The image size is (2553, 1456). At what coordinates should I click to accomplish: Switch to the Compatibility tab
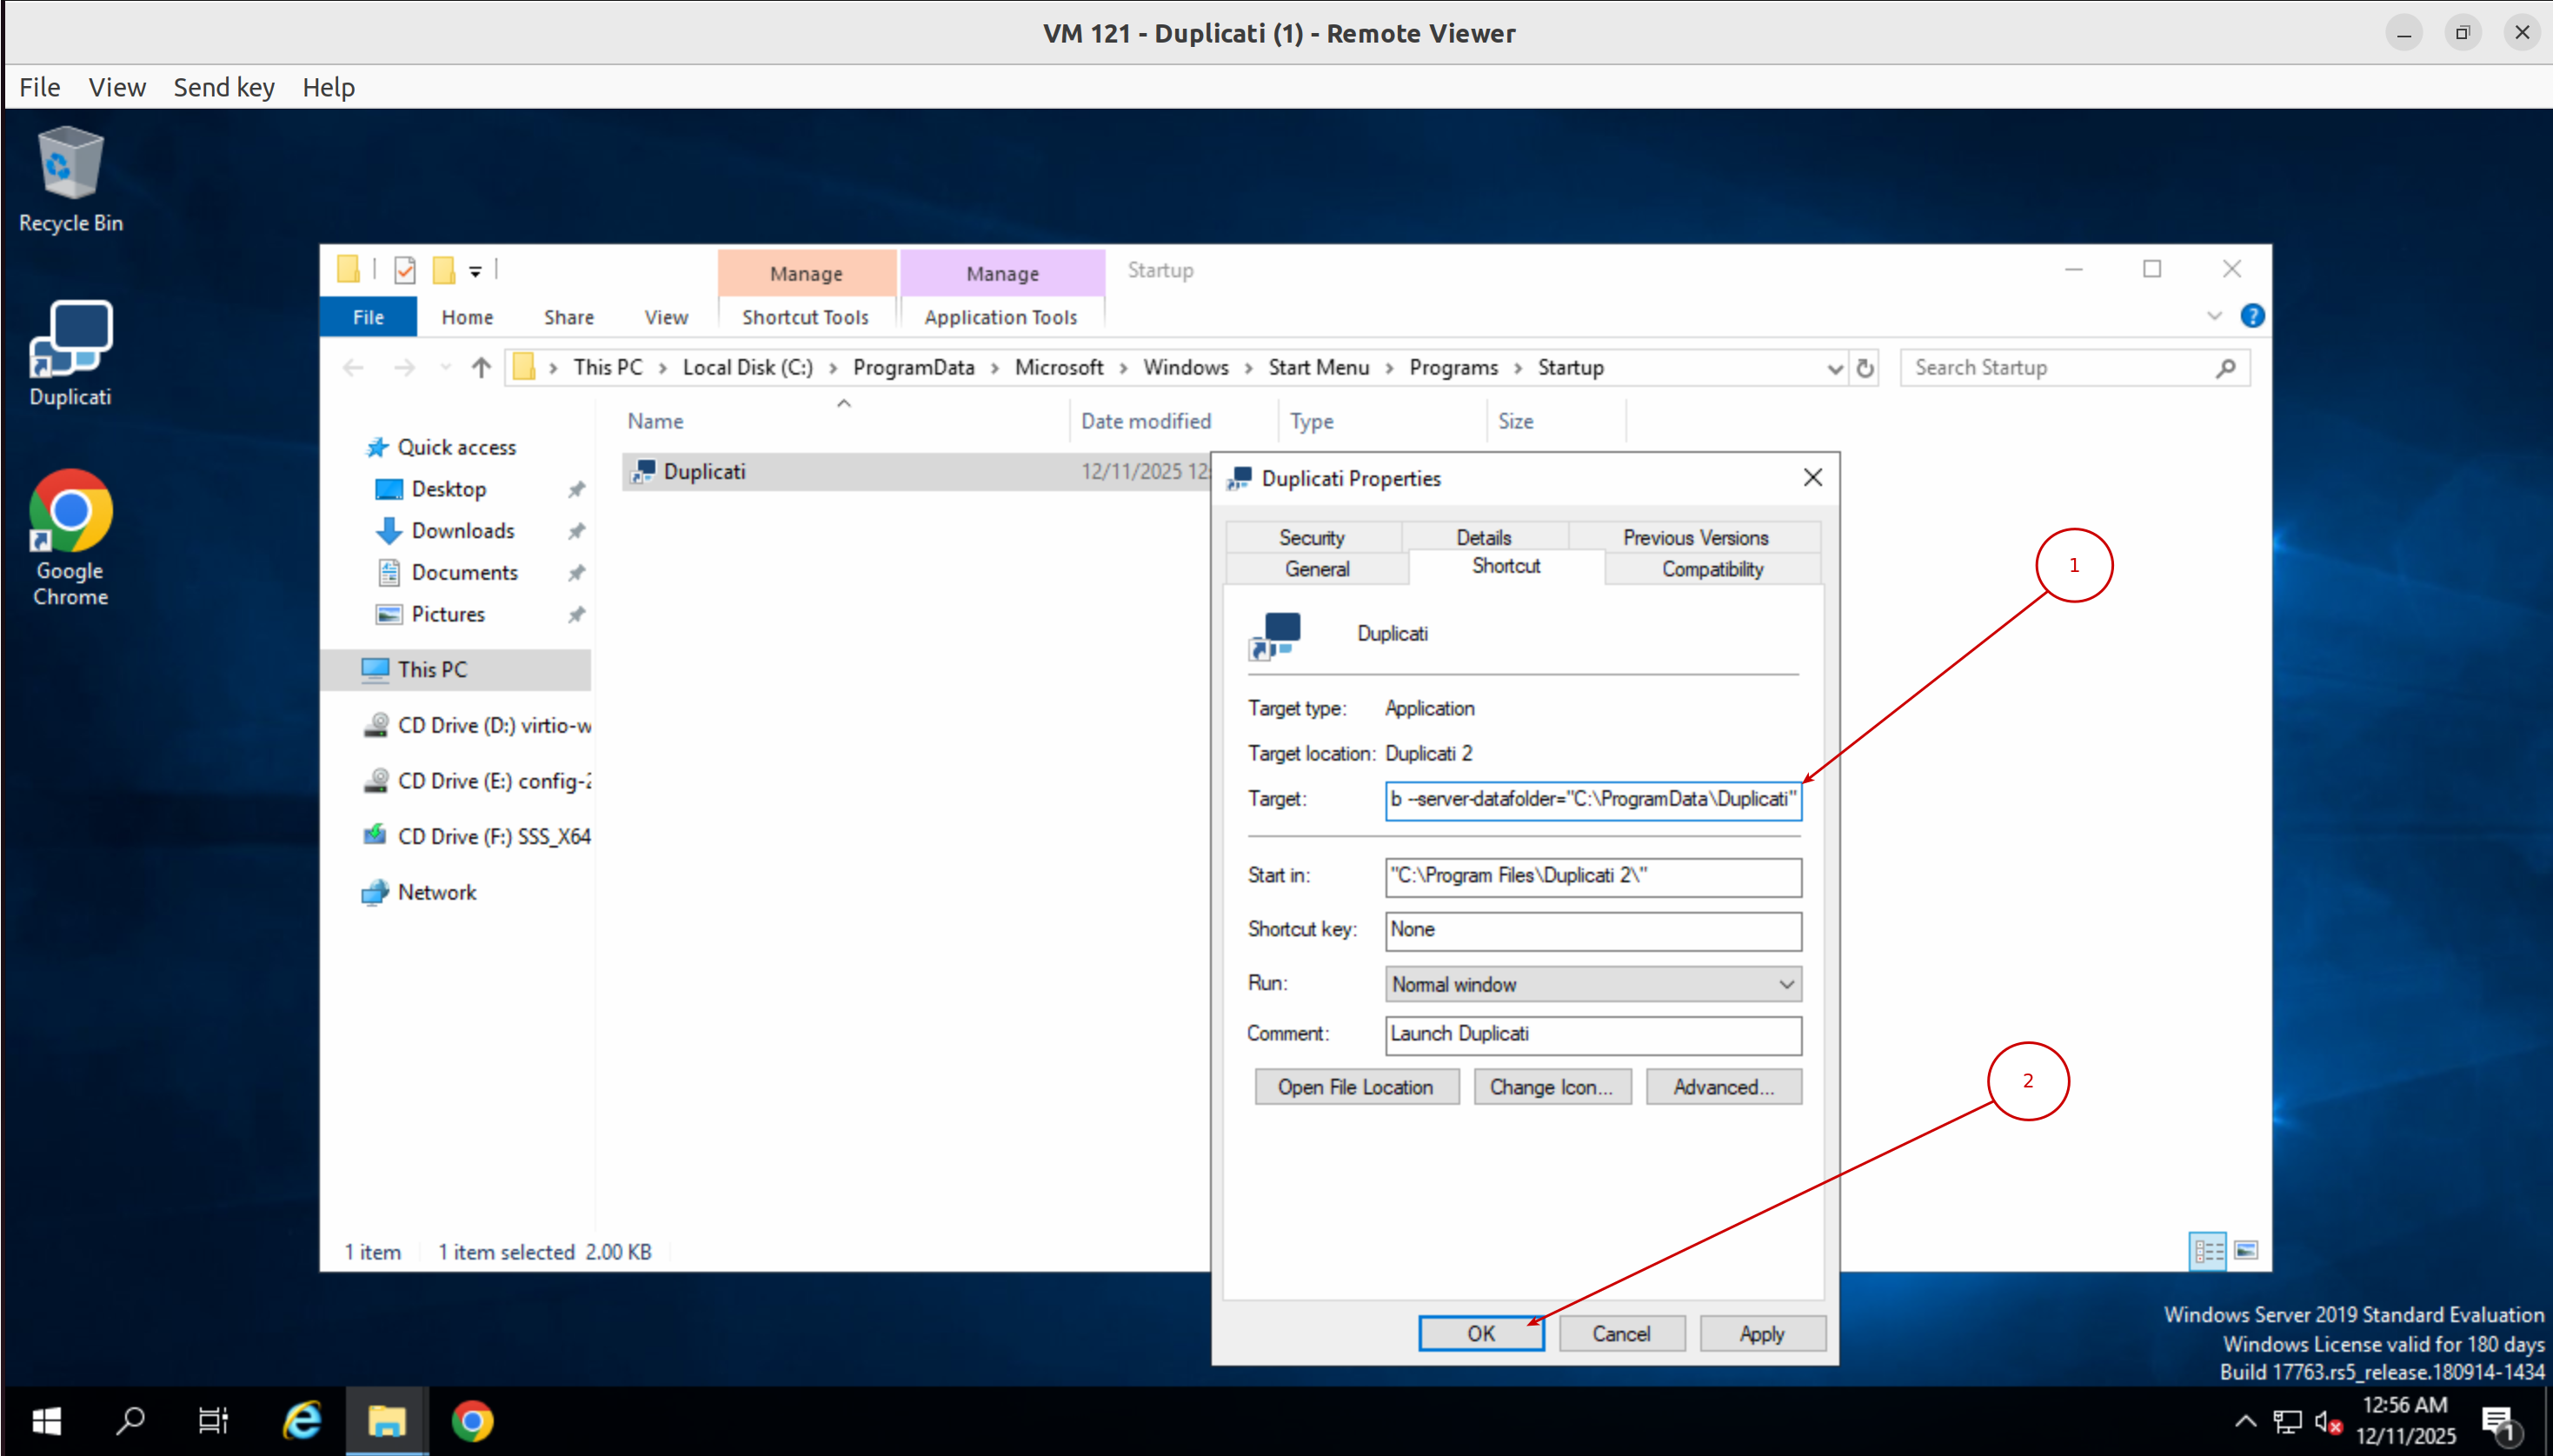click(x=1712, y=569)
